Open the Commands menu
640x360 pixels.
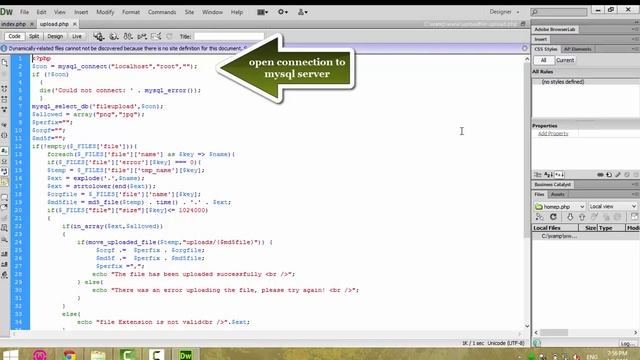point(162,12)
